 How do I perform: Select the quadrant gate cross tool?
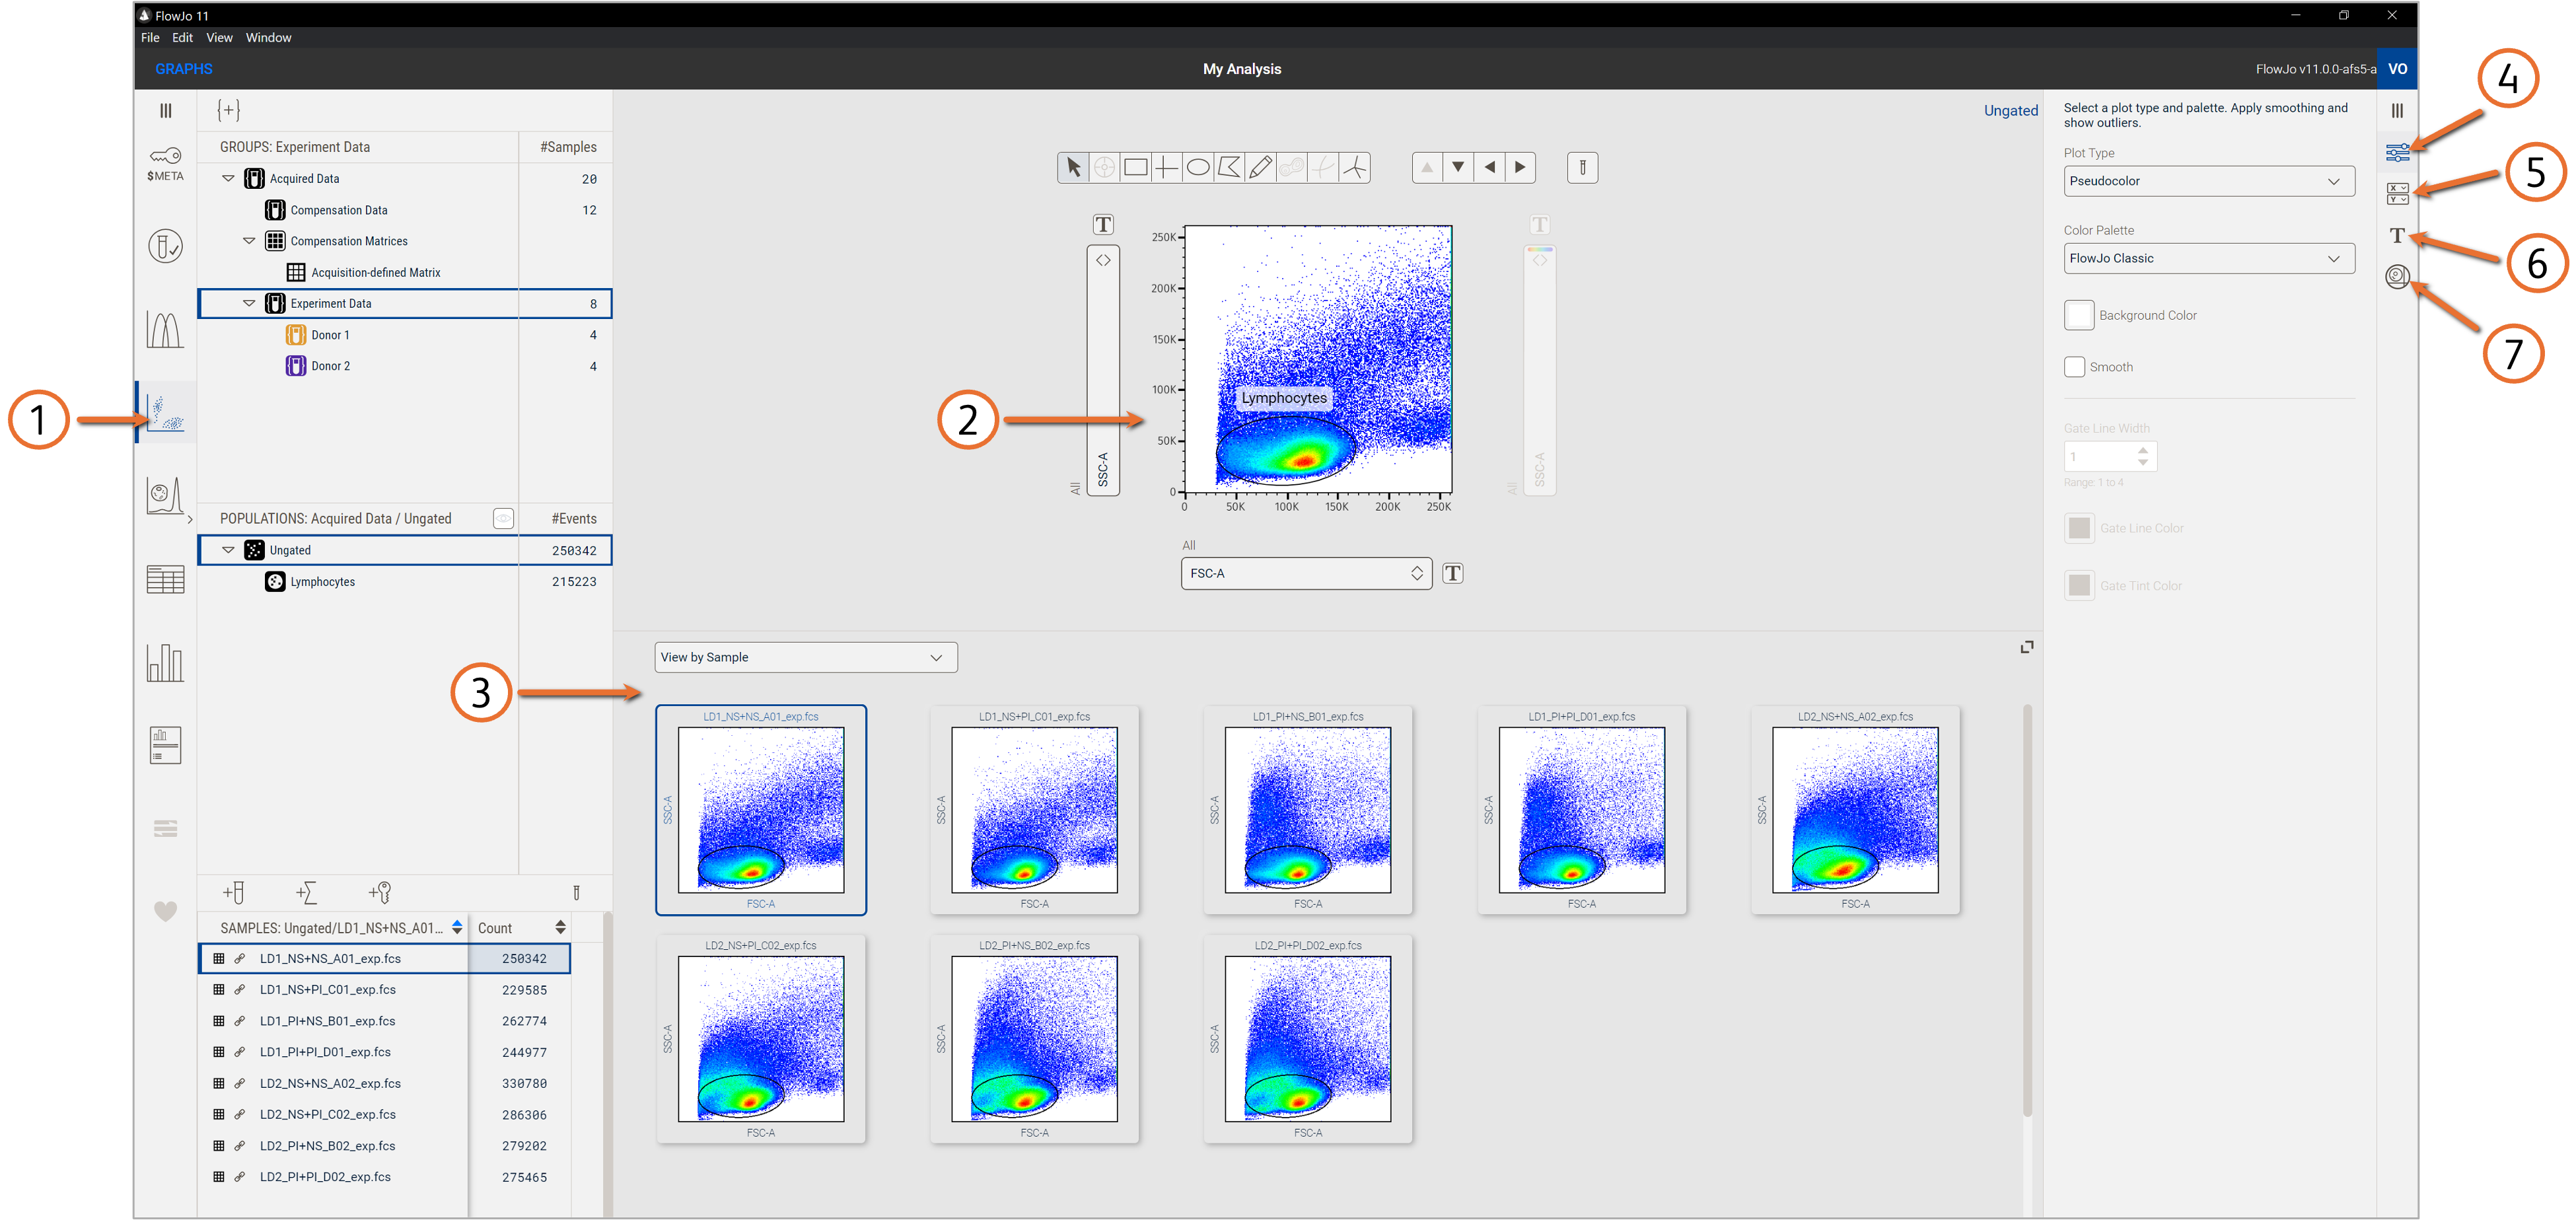click(1166, 168)
